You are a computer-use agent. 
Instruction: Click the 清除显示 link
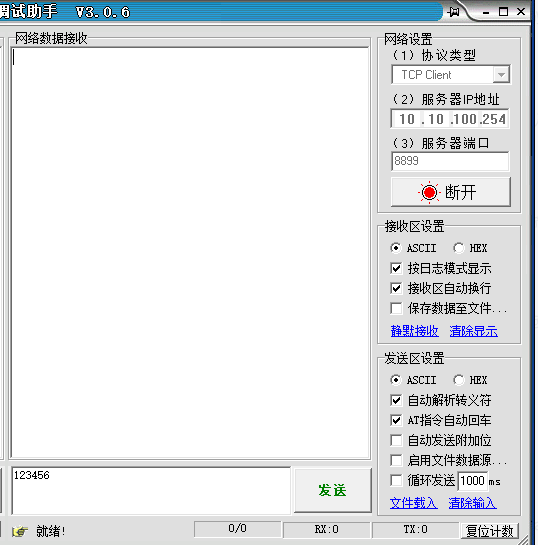[x=473, y=331]
